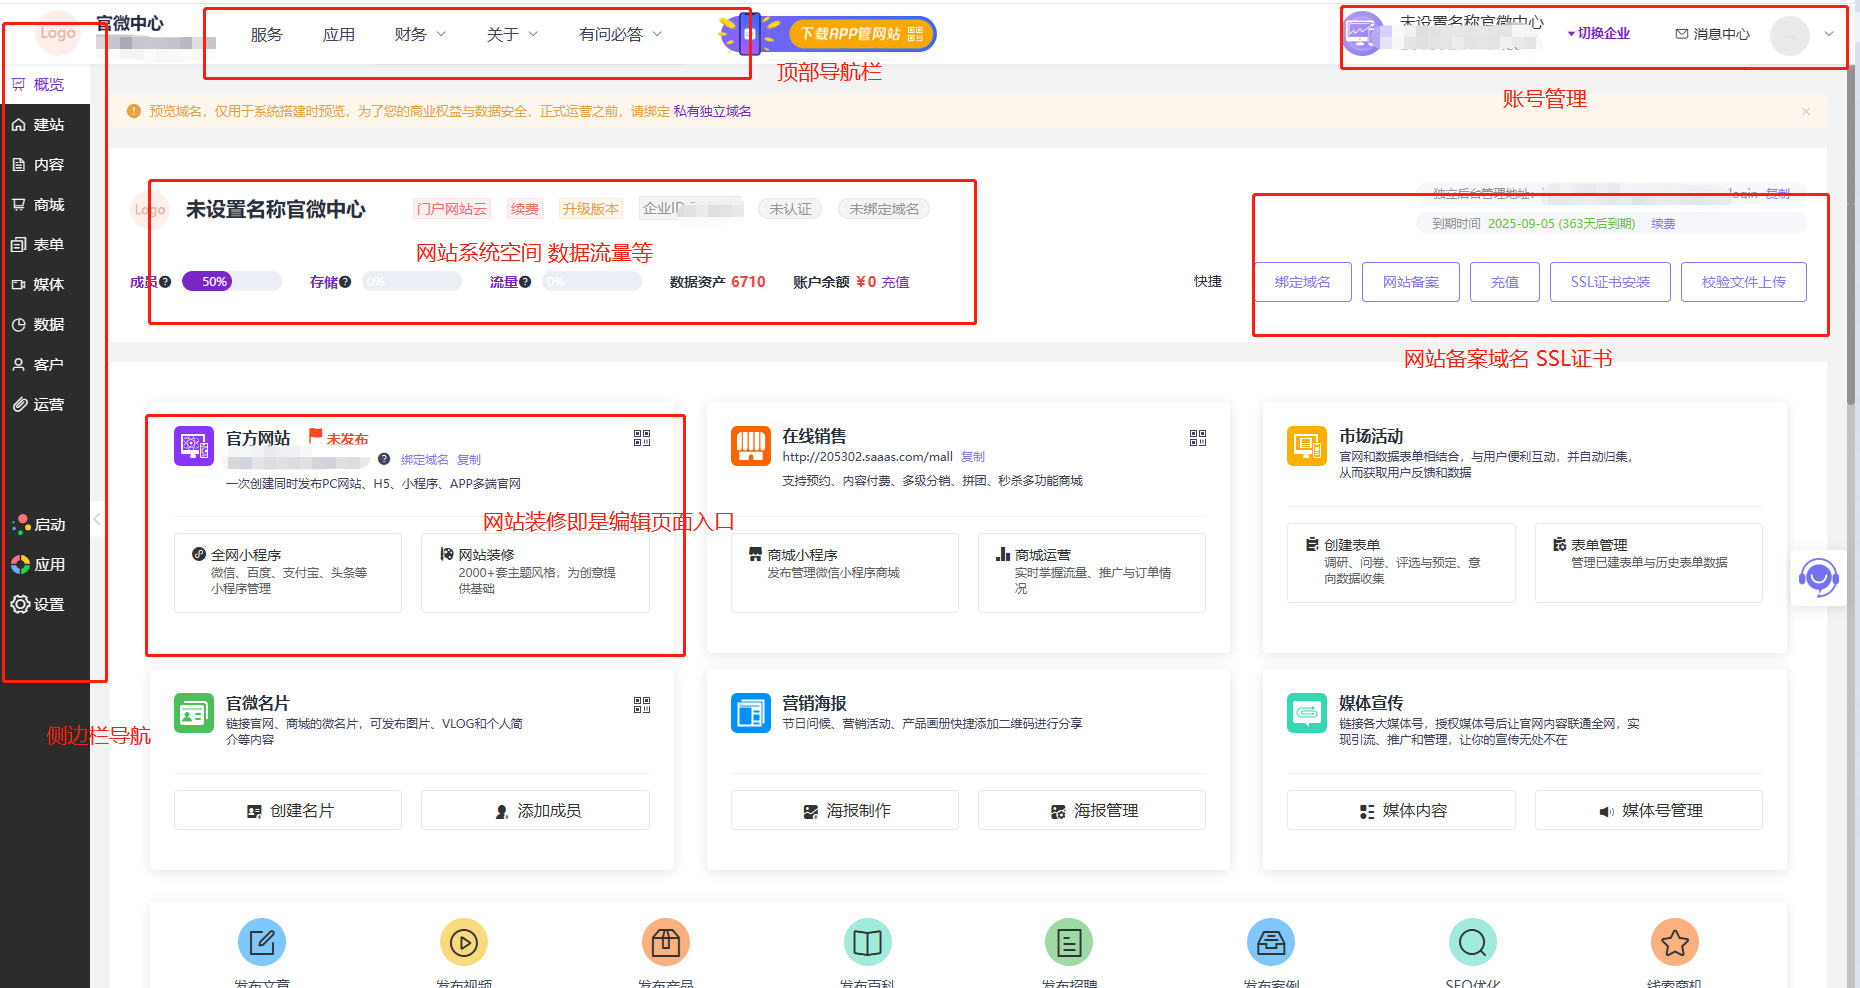Open the customer service headset icon
The height and width of the screenshot is (988, 1860).
tap(1818, 578)
